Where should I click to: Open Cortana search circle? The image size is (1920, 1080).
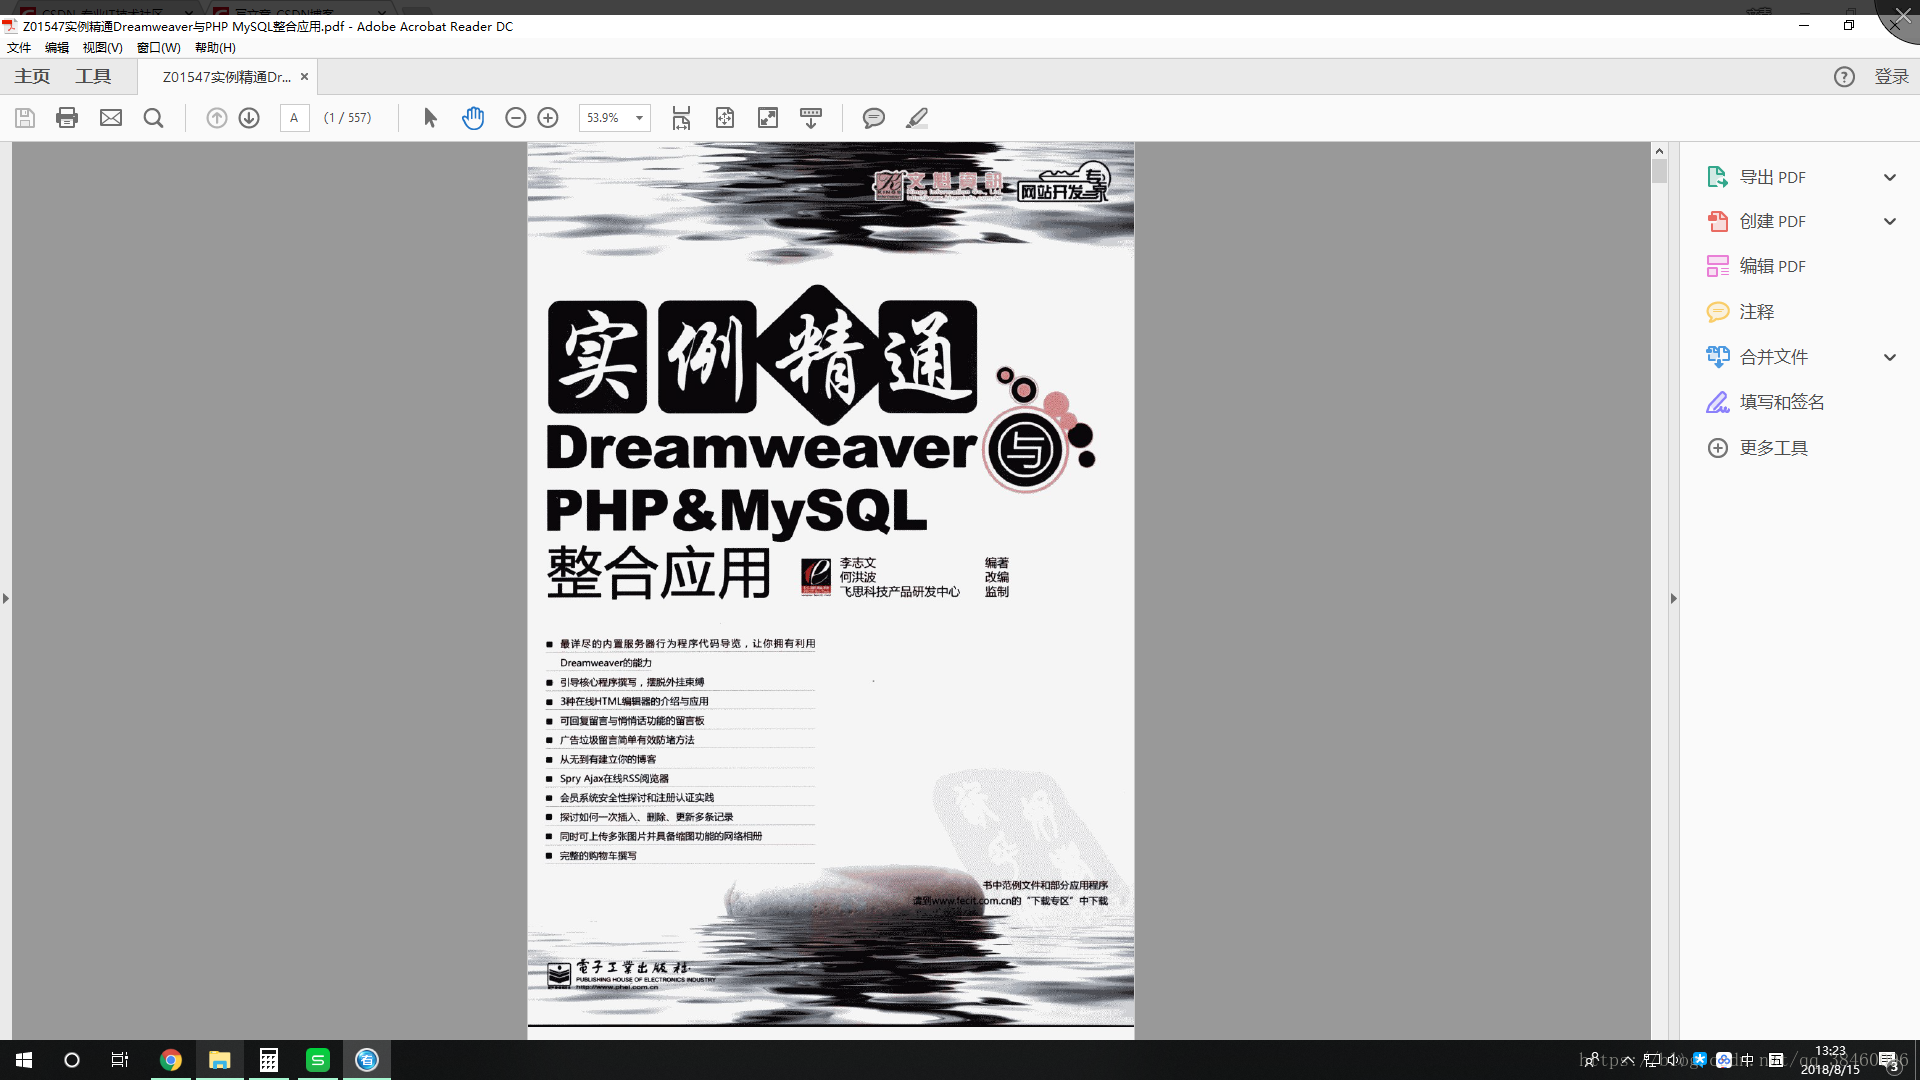coord(72,1060)
